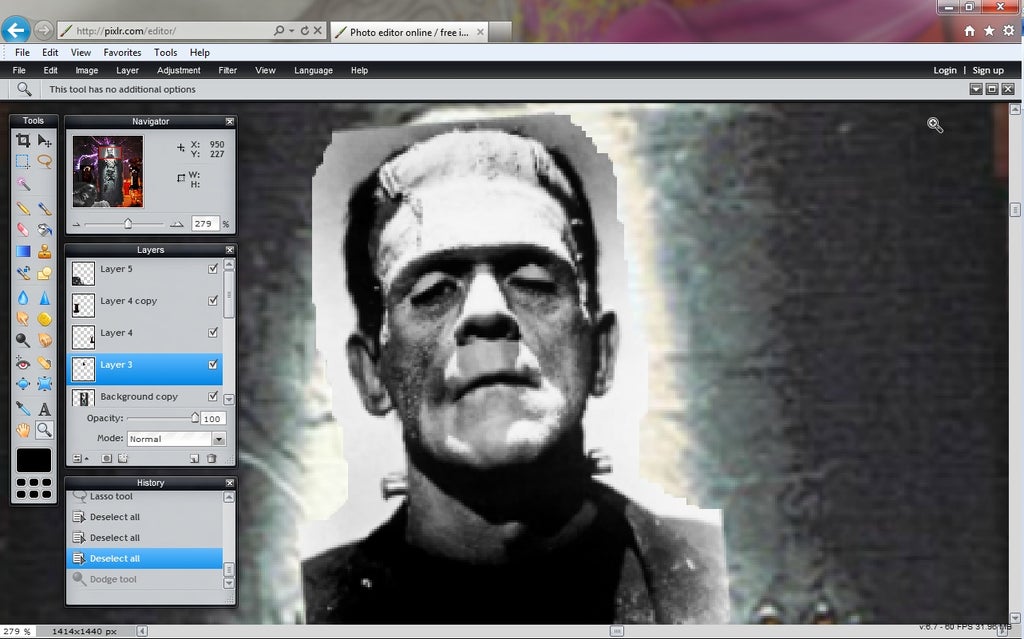The height and width of the screenshot is (639, 1024).
Task: Open the Language menu
Action: [x=313, y=70]
